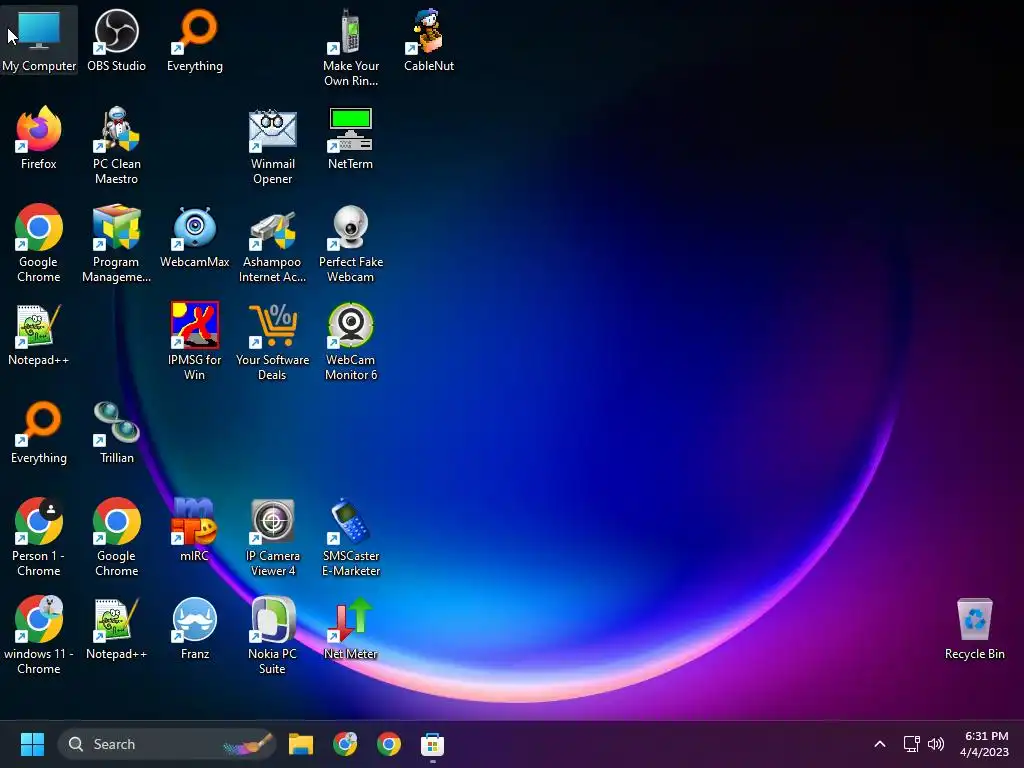Viewport: 1024px width, 768px height.
Task: Open File Explorer from the taskbar
Action: click(301, 744)
